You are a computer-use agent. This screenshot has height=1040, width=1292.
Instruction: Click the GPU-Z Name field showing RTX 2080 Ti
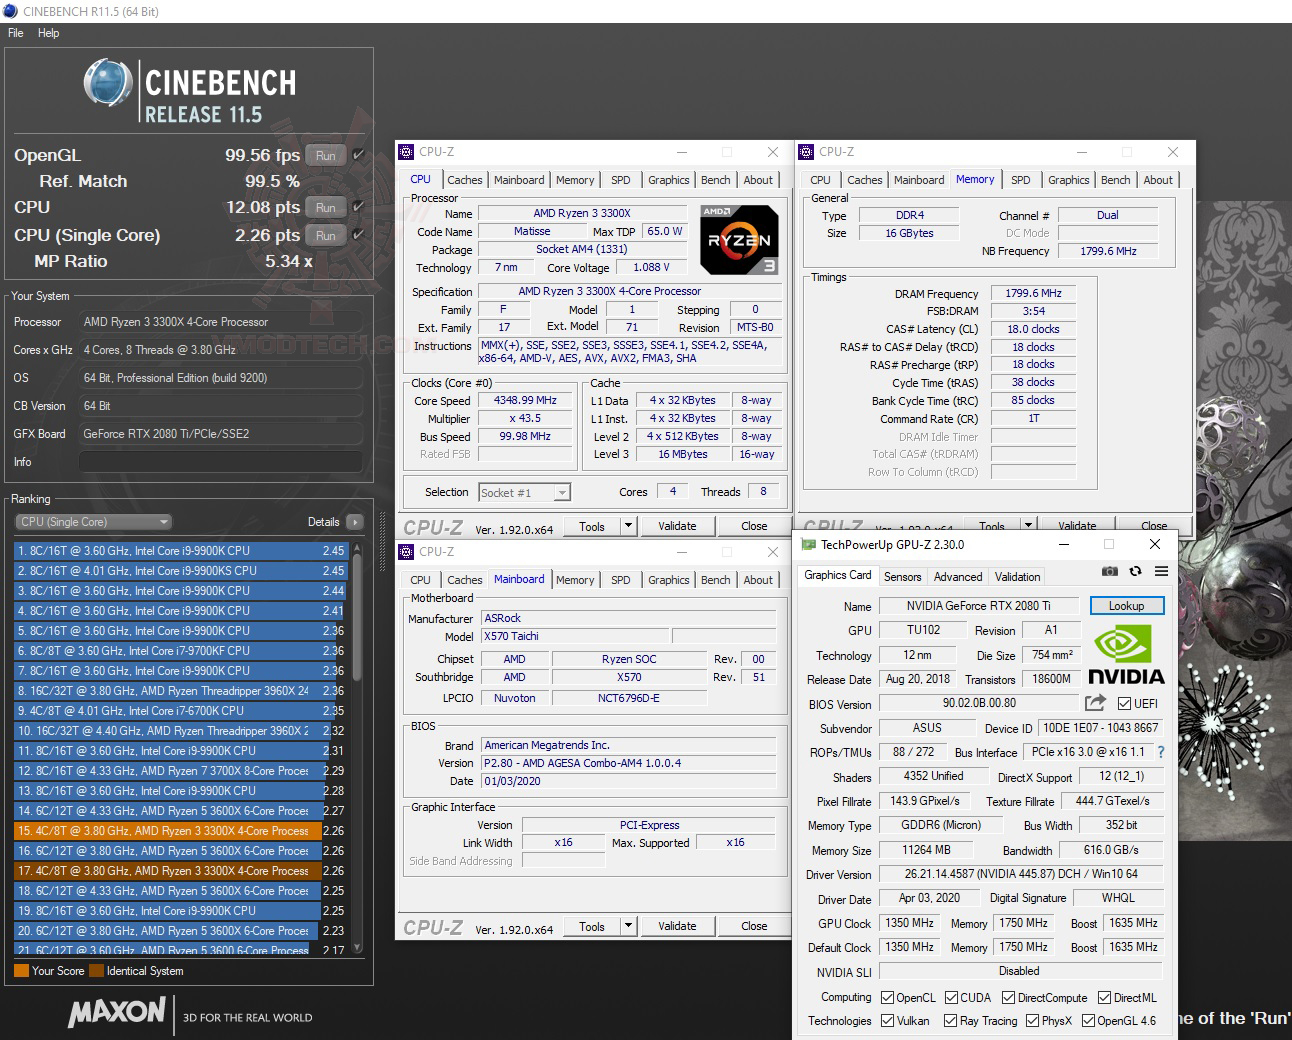coord(979,606)
